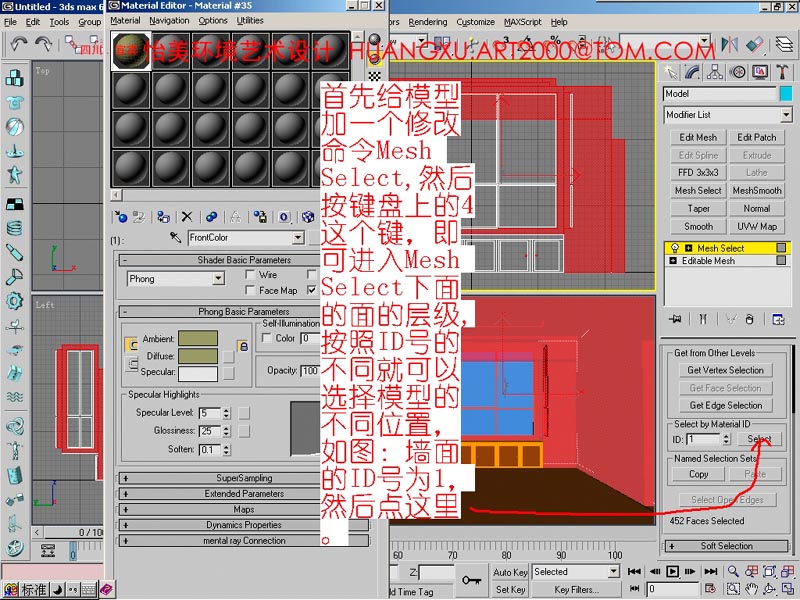Click the Diffuse color swatch
800x600 pixels.
198,356
